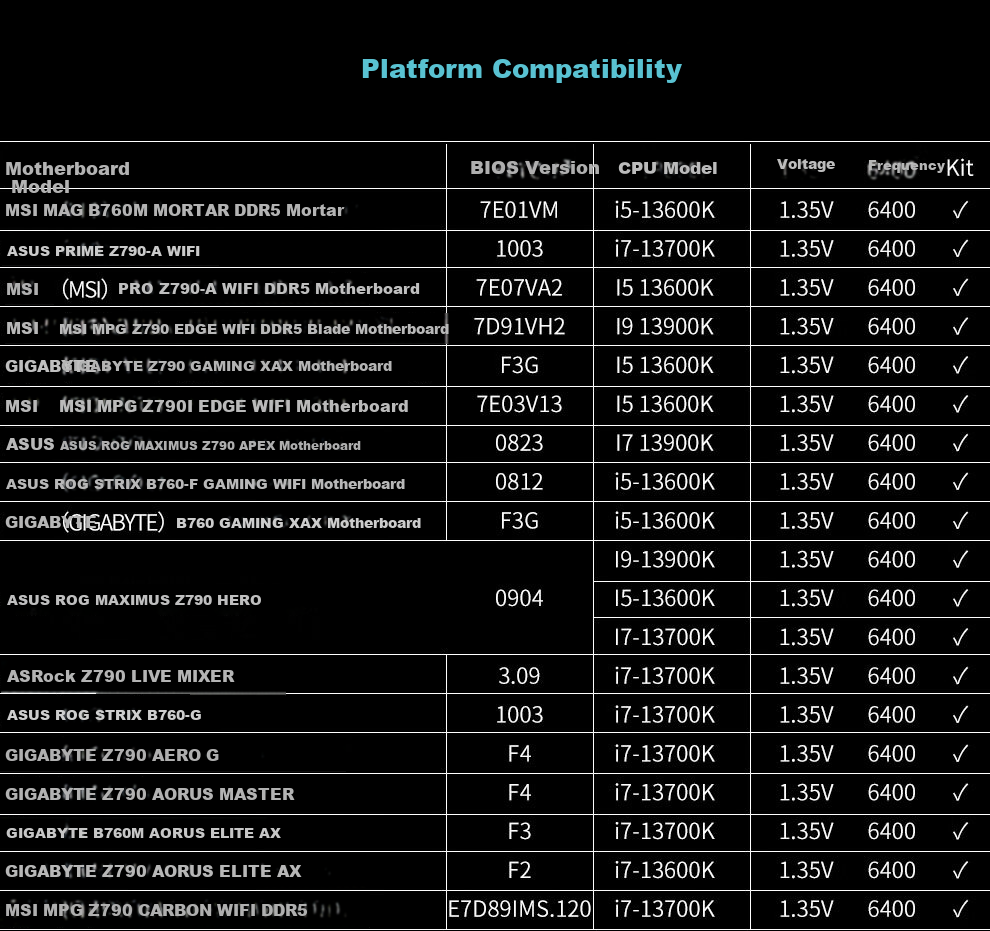Click the checkmark in ASUS PRIME Z790-A WIFI row
The image size is (990, 931).
pyautogui.click(x=960, y=249)
